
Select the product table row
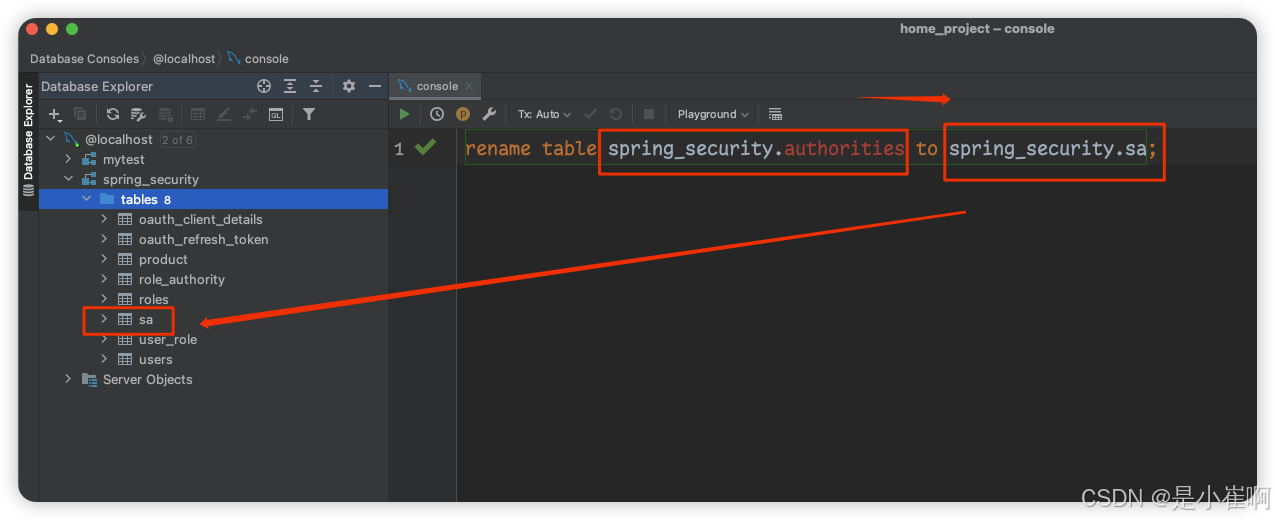click(213, 259)
